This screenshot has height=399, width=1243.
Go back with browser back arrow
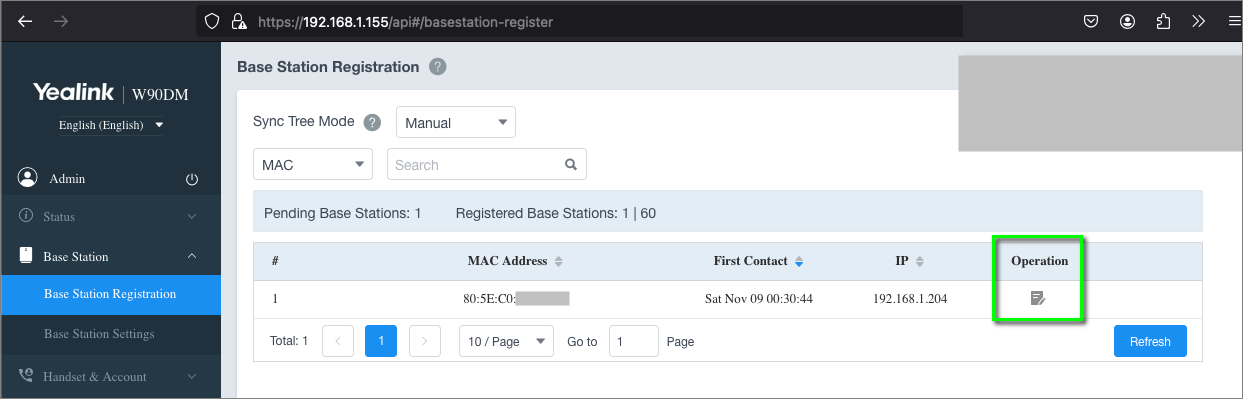point(24,21)
